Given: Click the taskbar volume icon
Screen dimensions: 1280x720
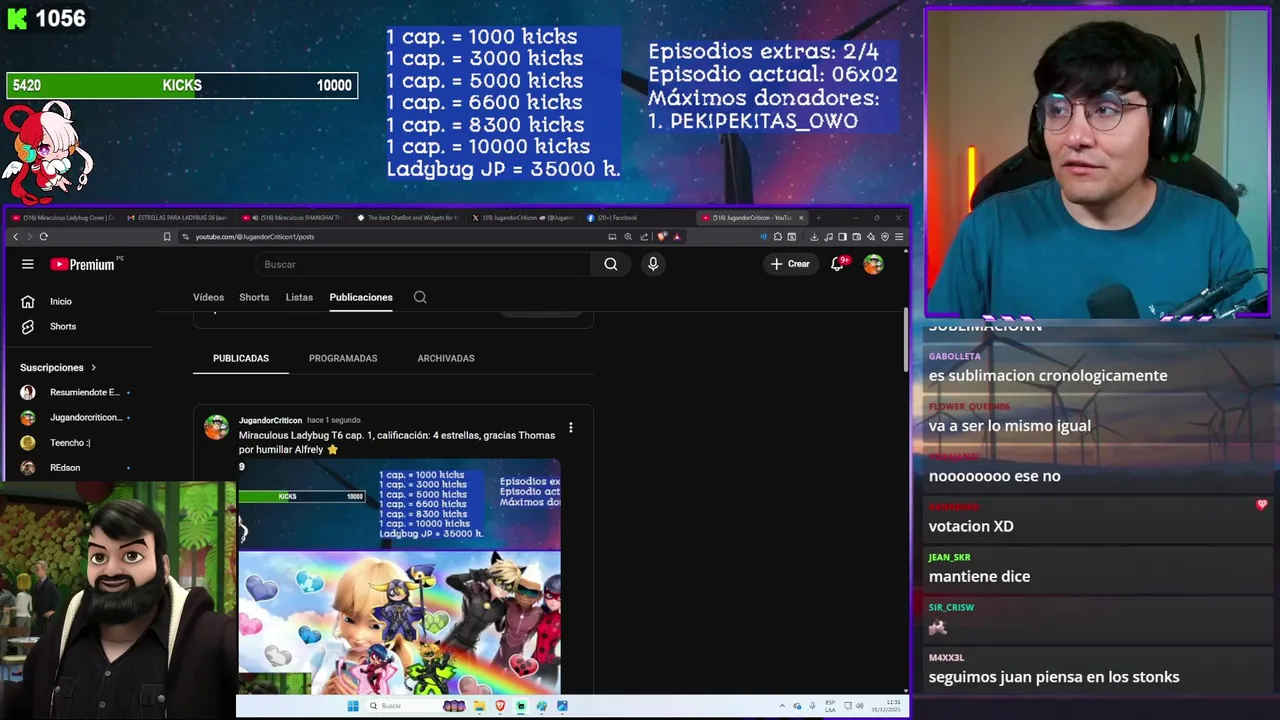Looking at the screenshot, I should [860, 706].
